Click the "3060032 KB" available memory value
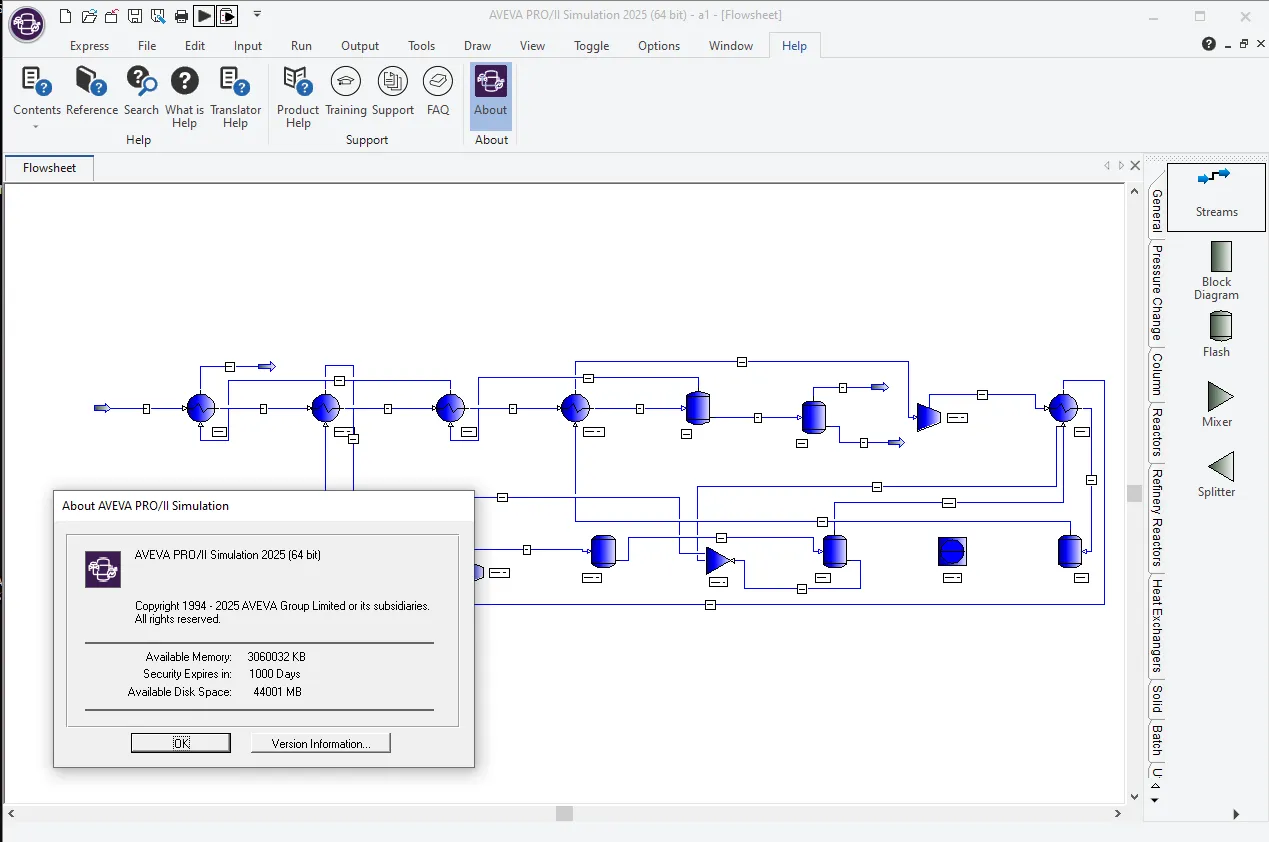 pos(277,657)
